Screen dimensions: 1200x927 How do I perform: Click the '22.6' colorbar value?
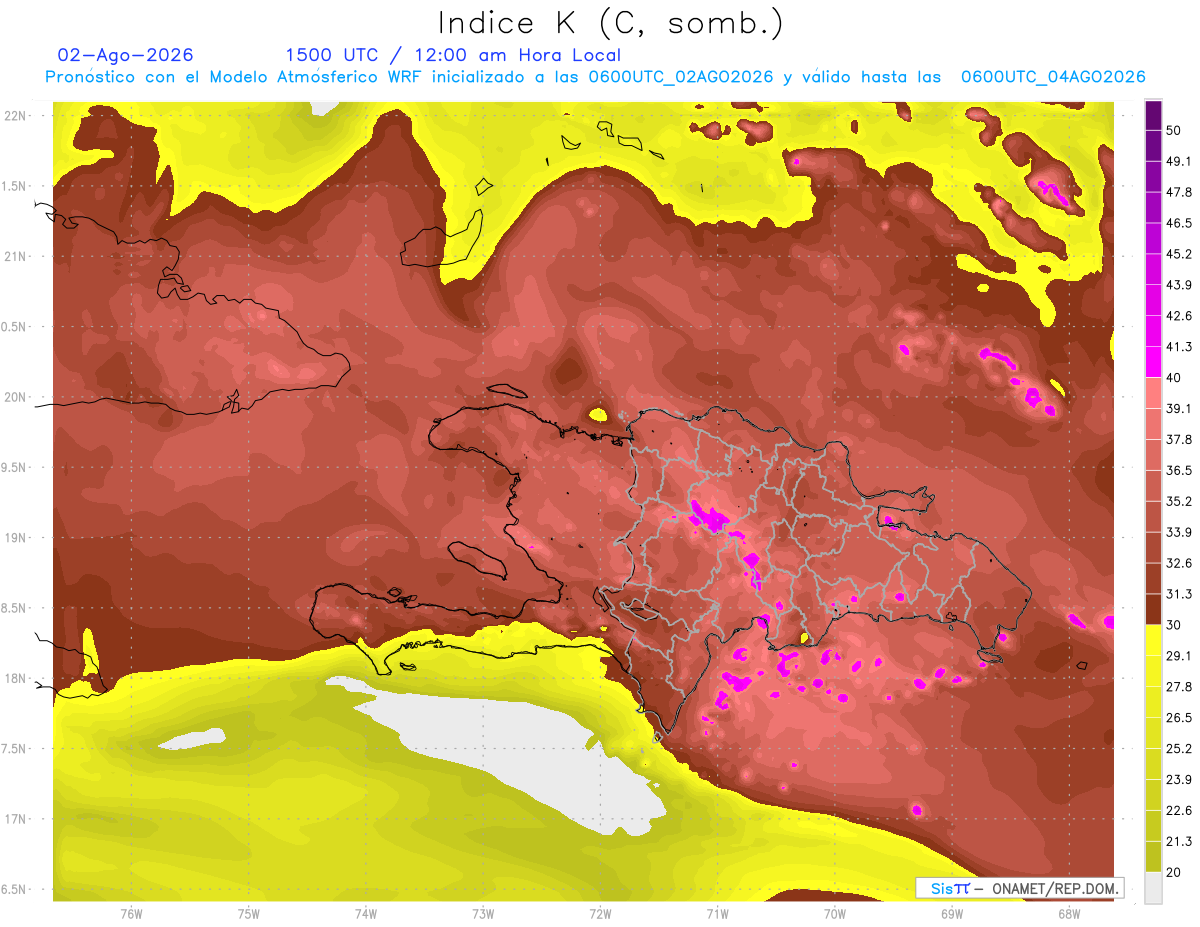[x=1179, y=810]
